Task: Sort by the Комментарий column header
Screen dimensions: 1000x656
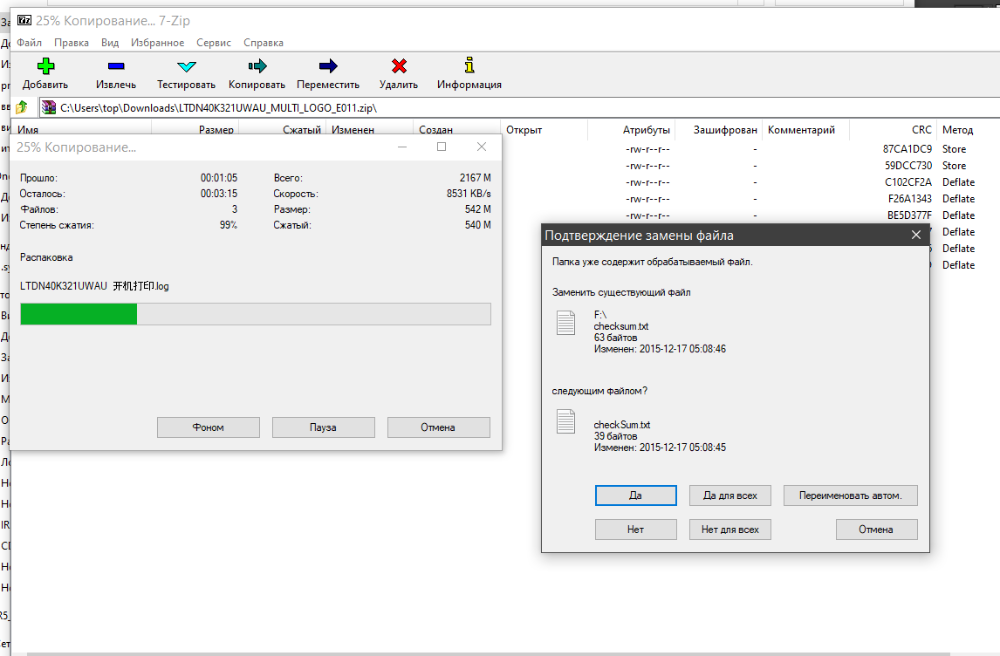Action: pyautogui.click(x=801, y=130)
